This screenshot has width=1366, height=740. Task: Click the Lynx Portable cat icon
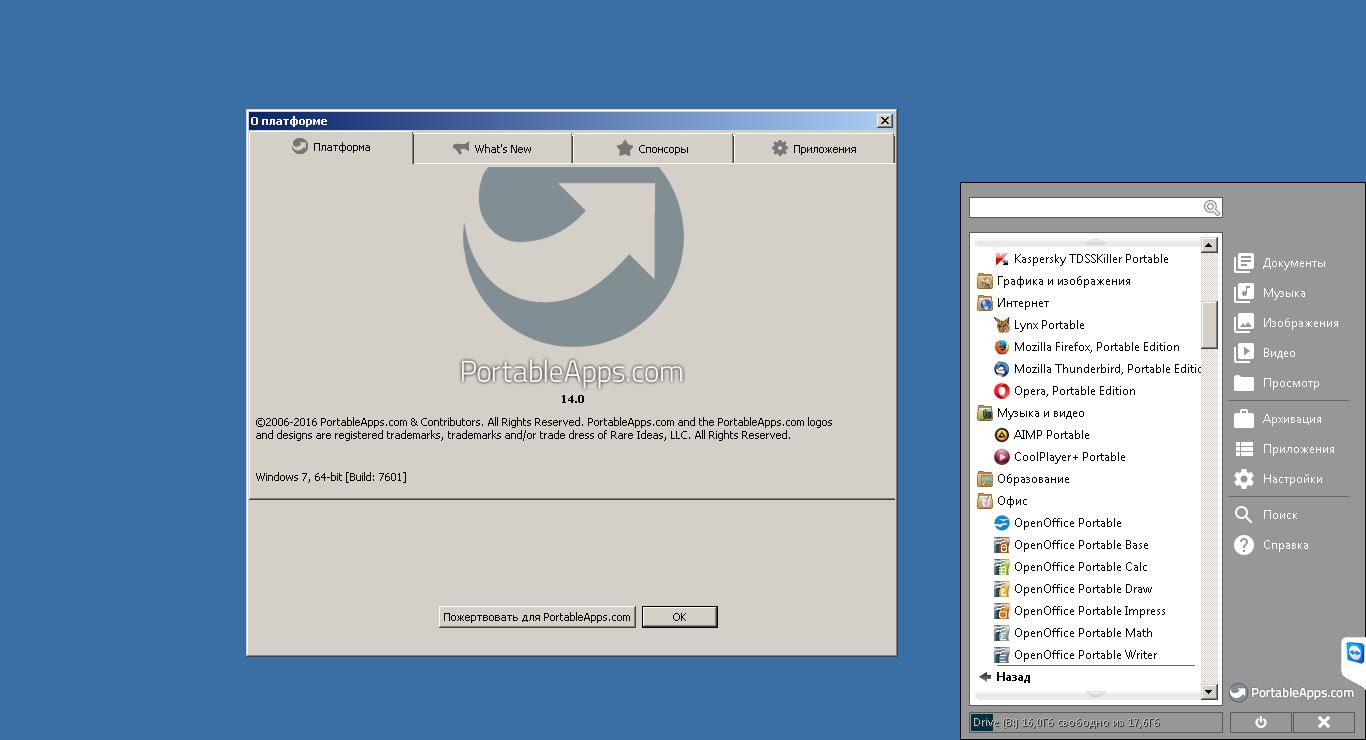(1001, 325)
